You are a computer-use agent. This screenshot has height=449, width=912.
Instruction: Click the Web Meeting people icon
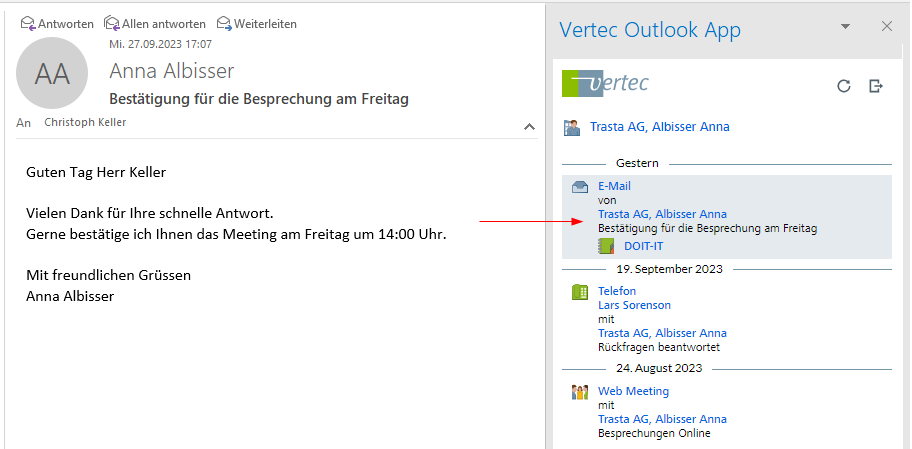579,392
